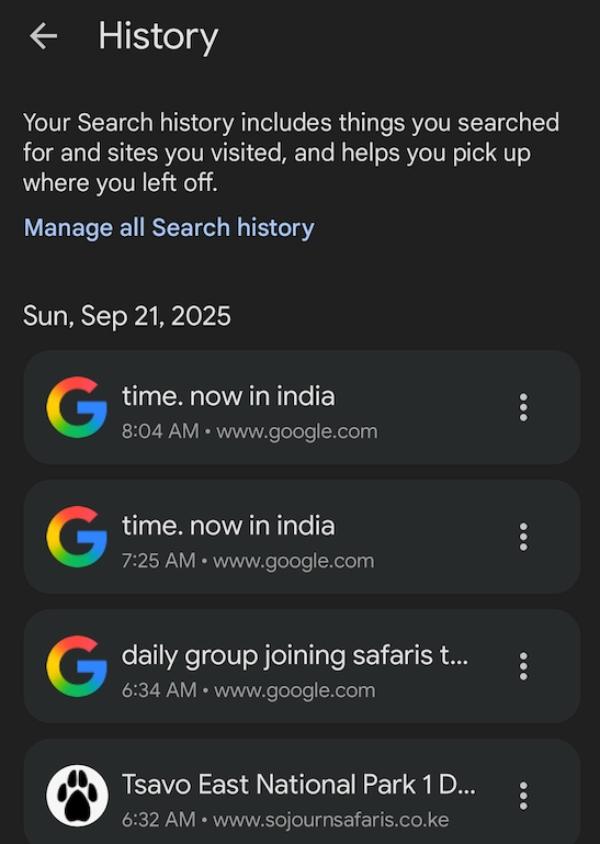This screenshot has width=600, height=844.
Task: Open 'time. now in india' 7:25 AM search
Action: (228, 526)
